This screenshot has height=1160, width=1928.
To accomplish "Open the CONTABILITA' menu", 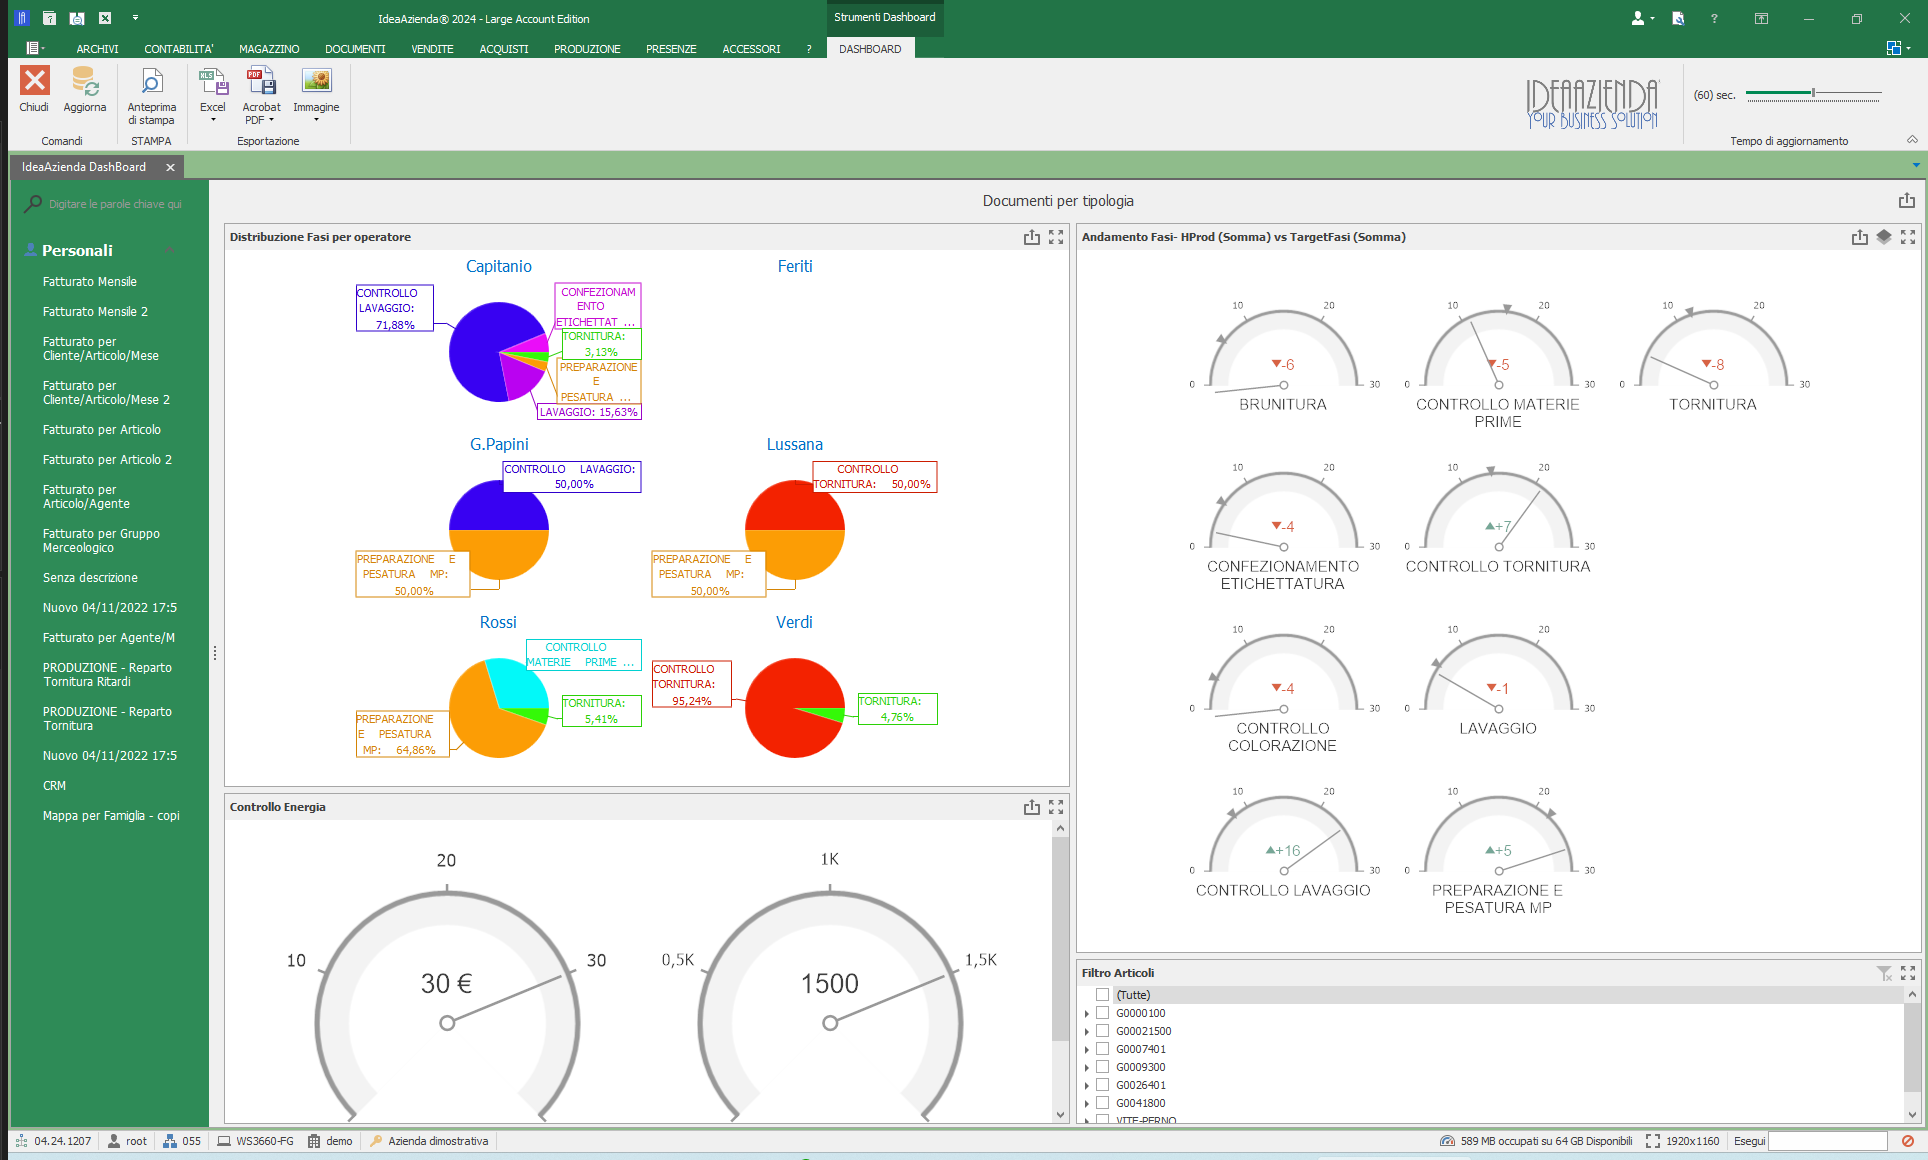I will click(179, 49).
